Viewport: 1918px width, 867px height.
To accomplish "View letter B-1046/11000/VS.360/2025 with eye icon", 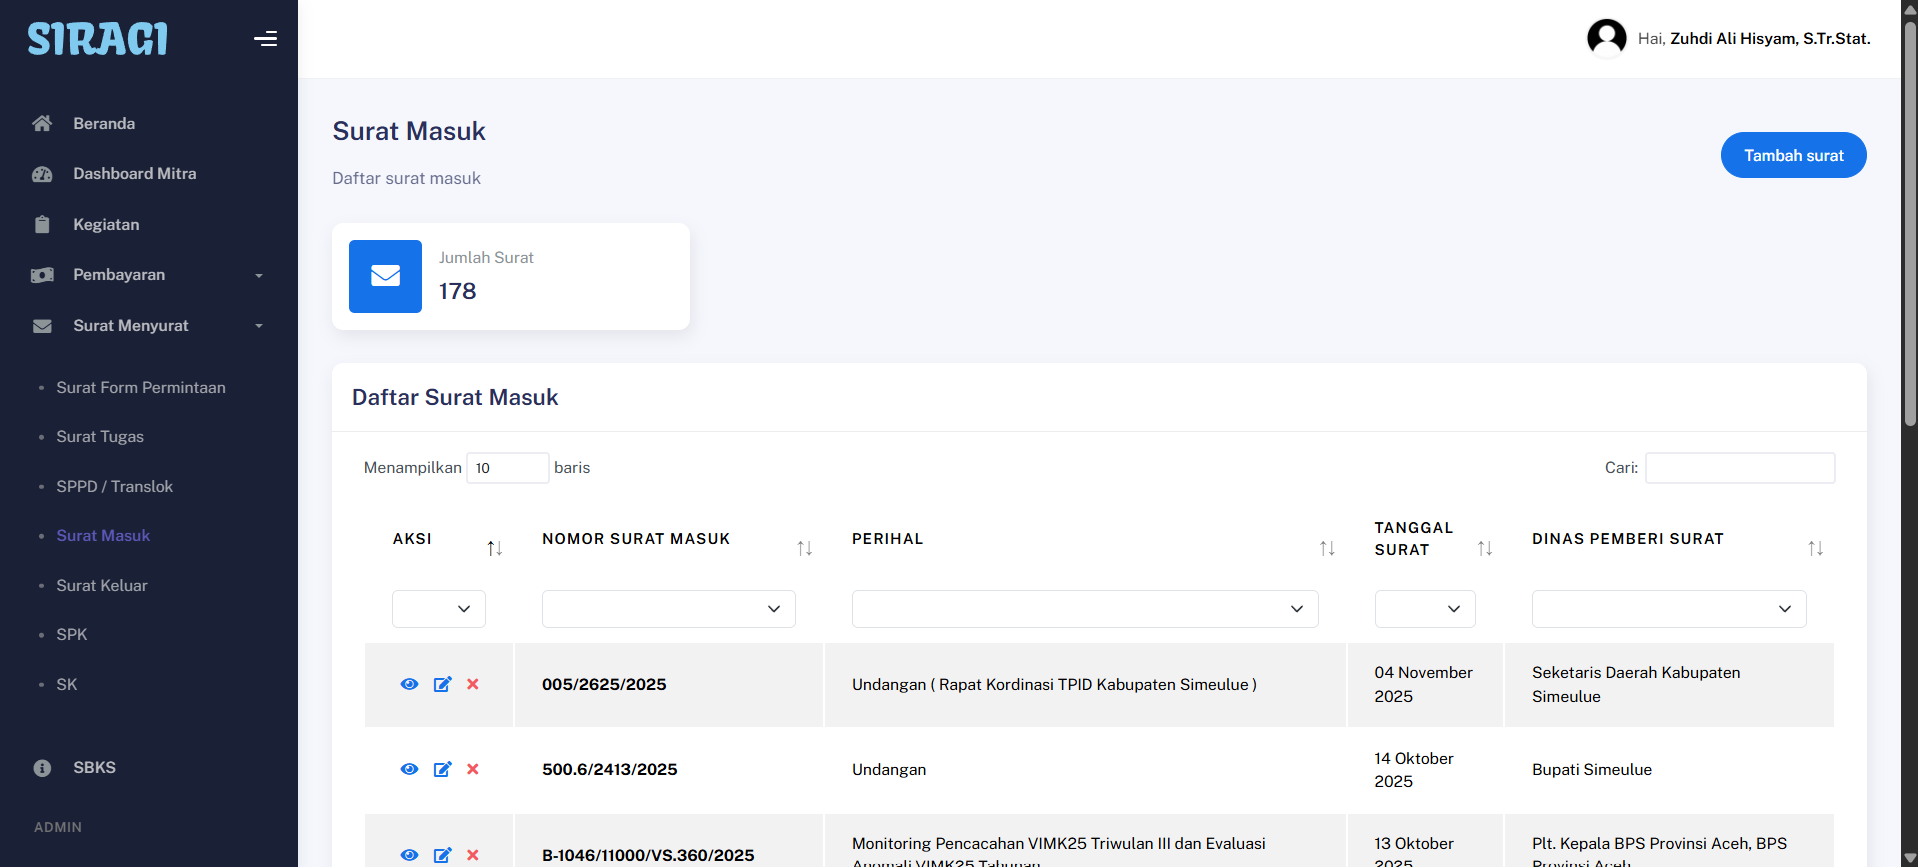I will pos(409,855).
